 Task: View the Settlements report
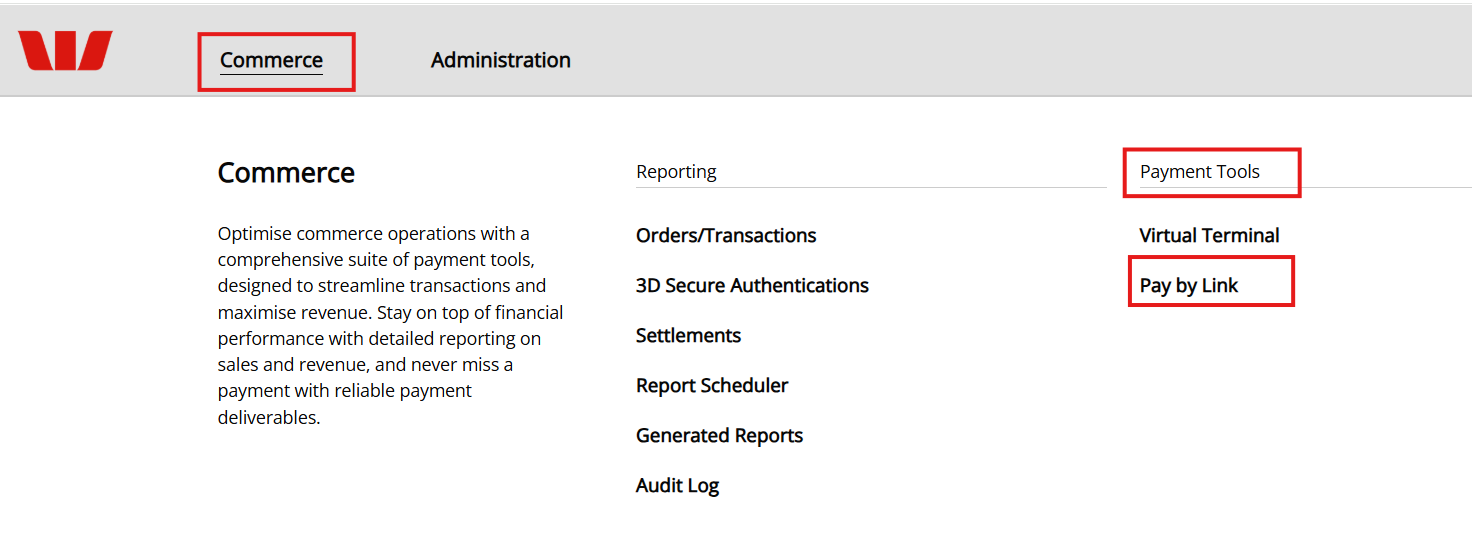tap(688, 335)
